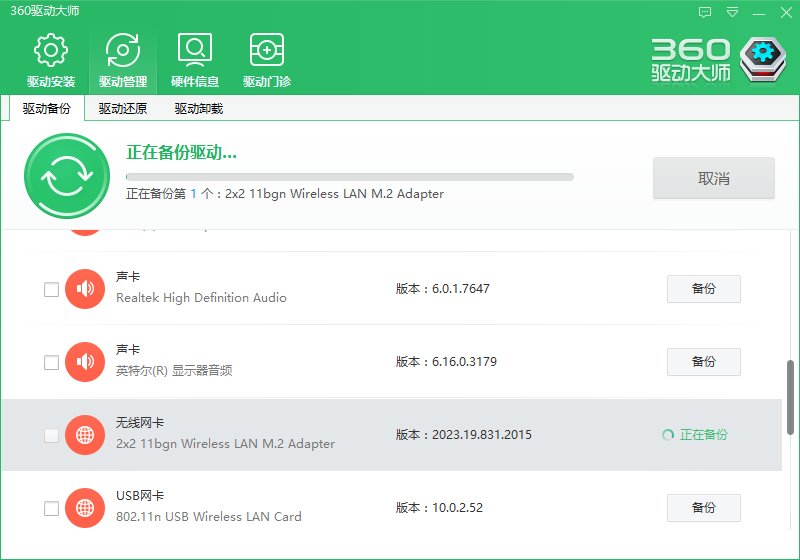Select the 驱动管理 toolbar icon
The image size is (800, 560).
coord(123,61)
